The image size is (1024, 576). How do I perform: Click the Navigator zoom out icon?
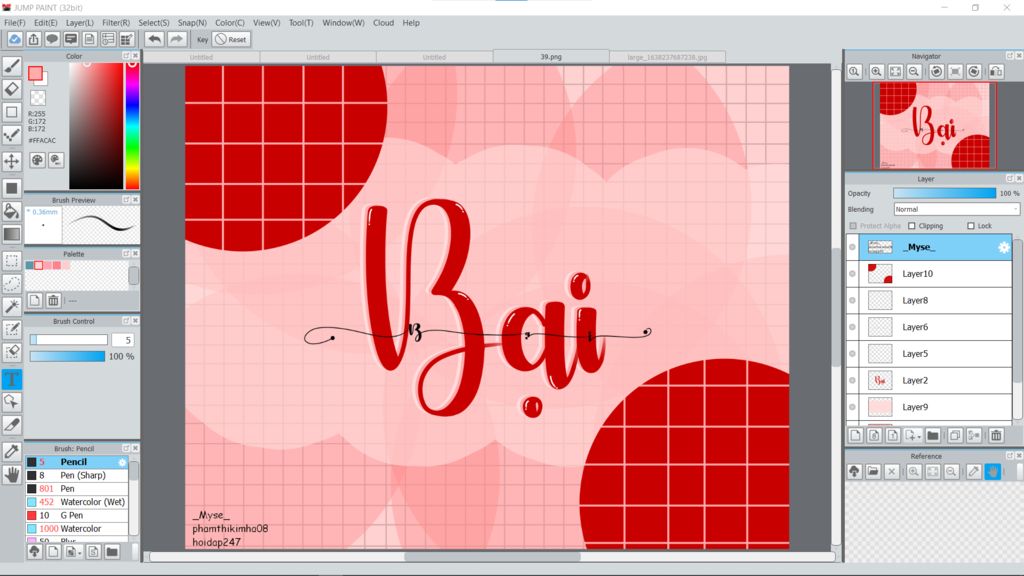pos(914,71)
